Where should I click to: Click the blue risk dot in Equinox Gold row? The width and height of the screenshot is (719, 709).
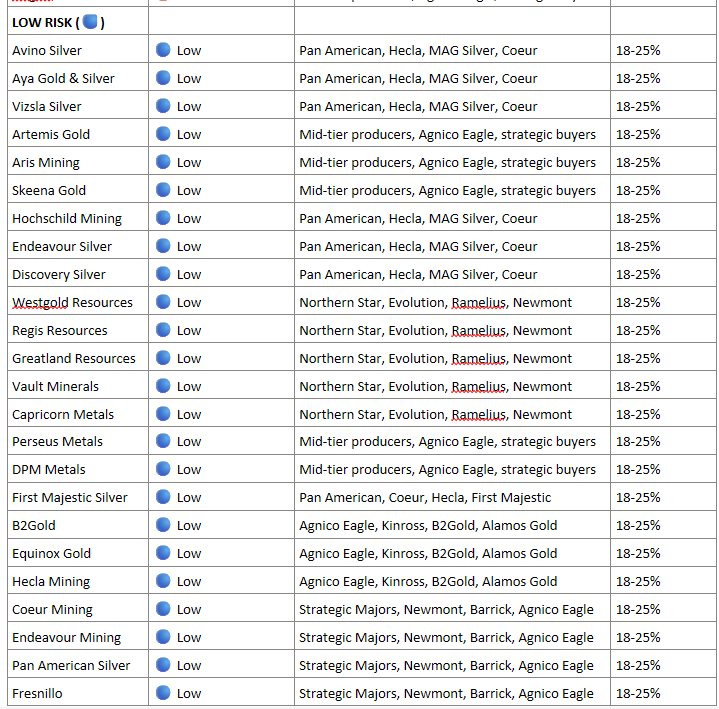(x=163, y=552)
